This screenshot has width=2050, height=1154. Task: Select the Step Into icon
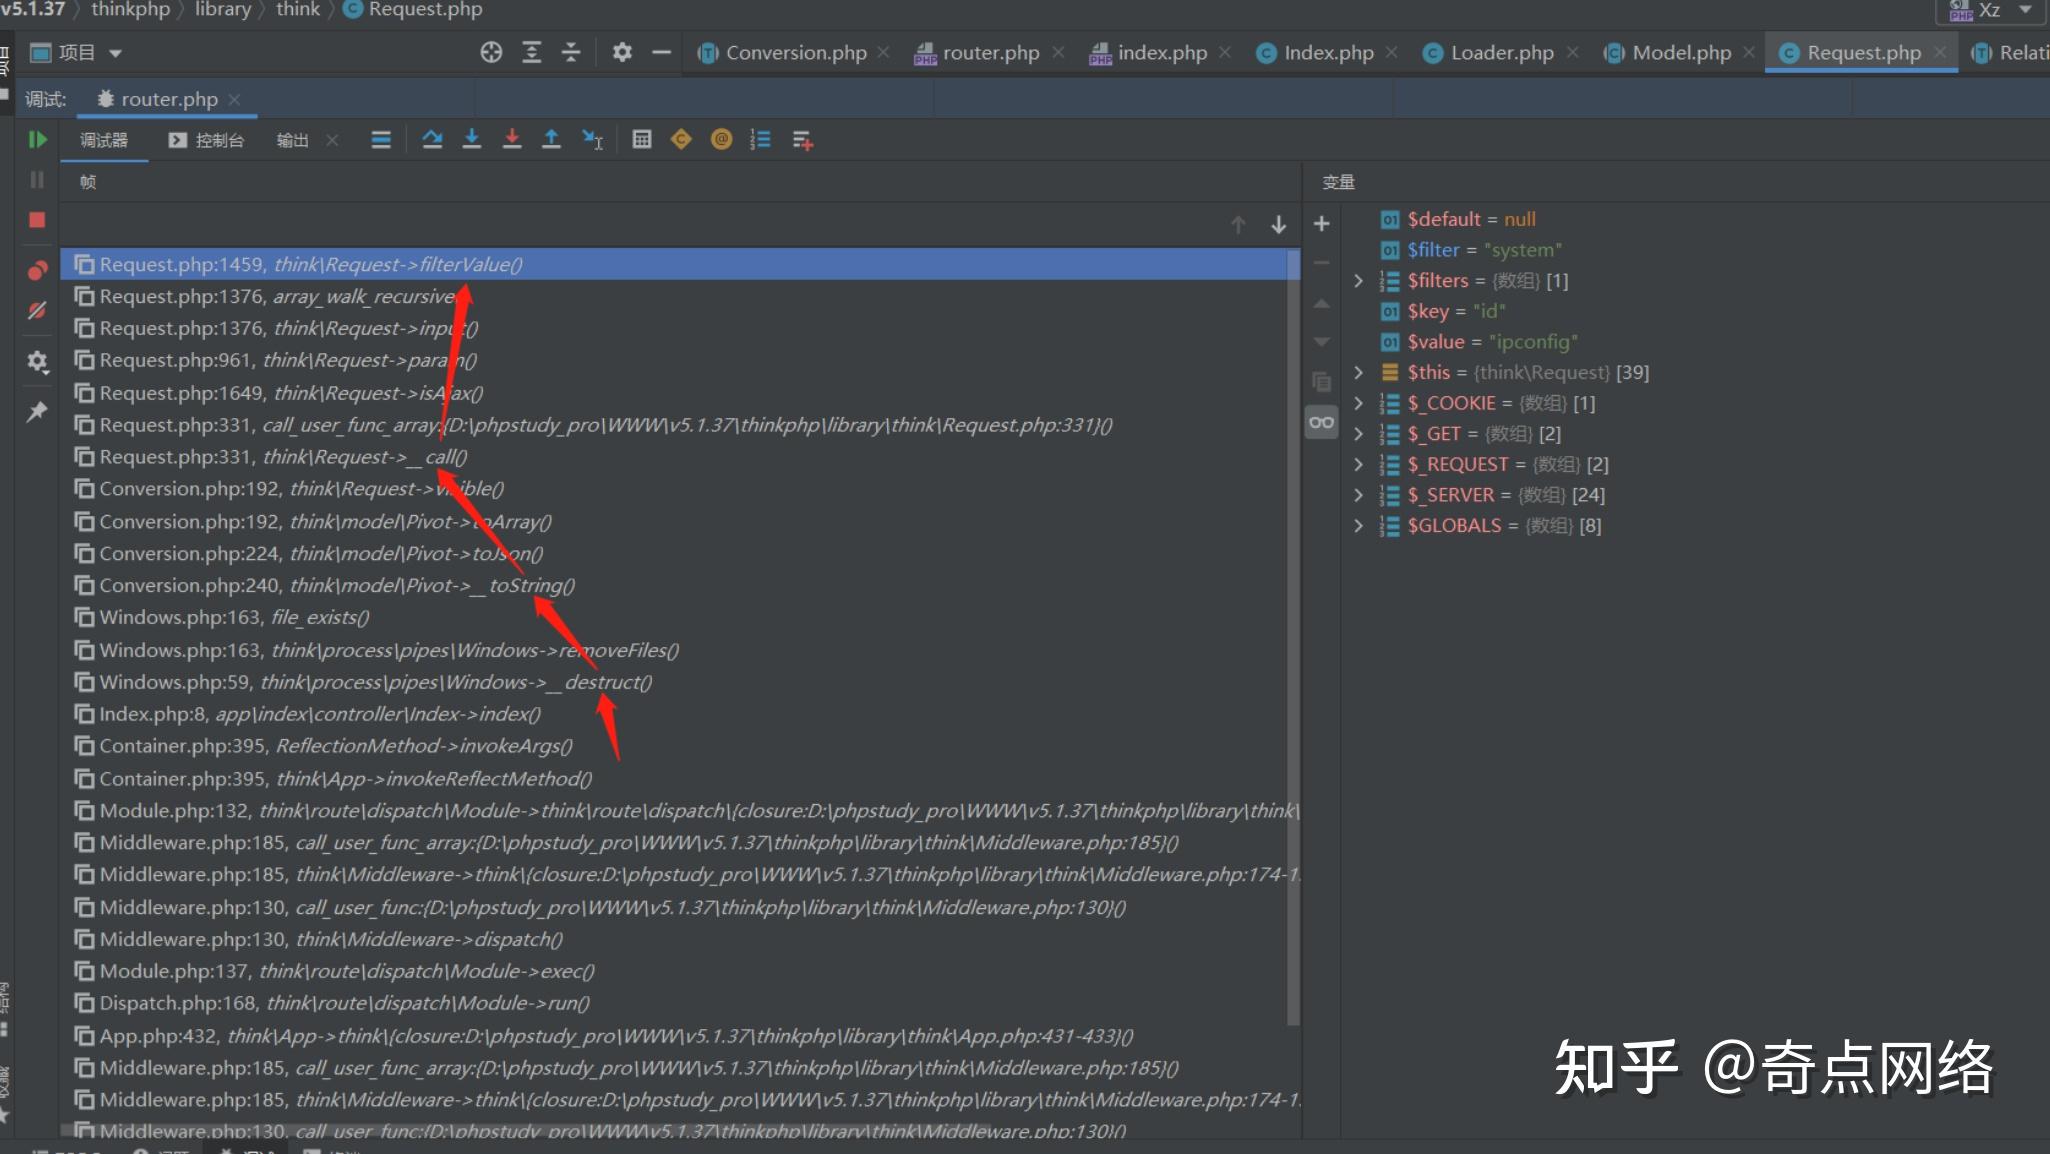(x=473, y=139)
